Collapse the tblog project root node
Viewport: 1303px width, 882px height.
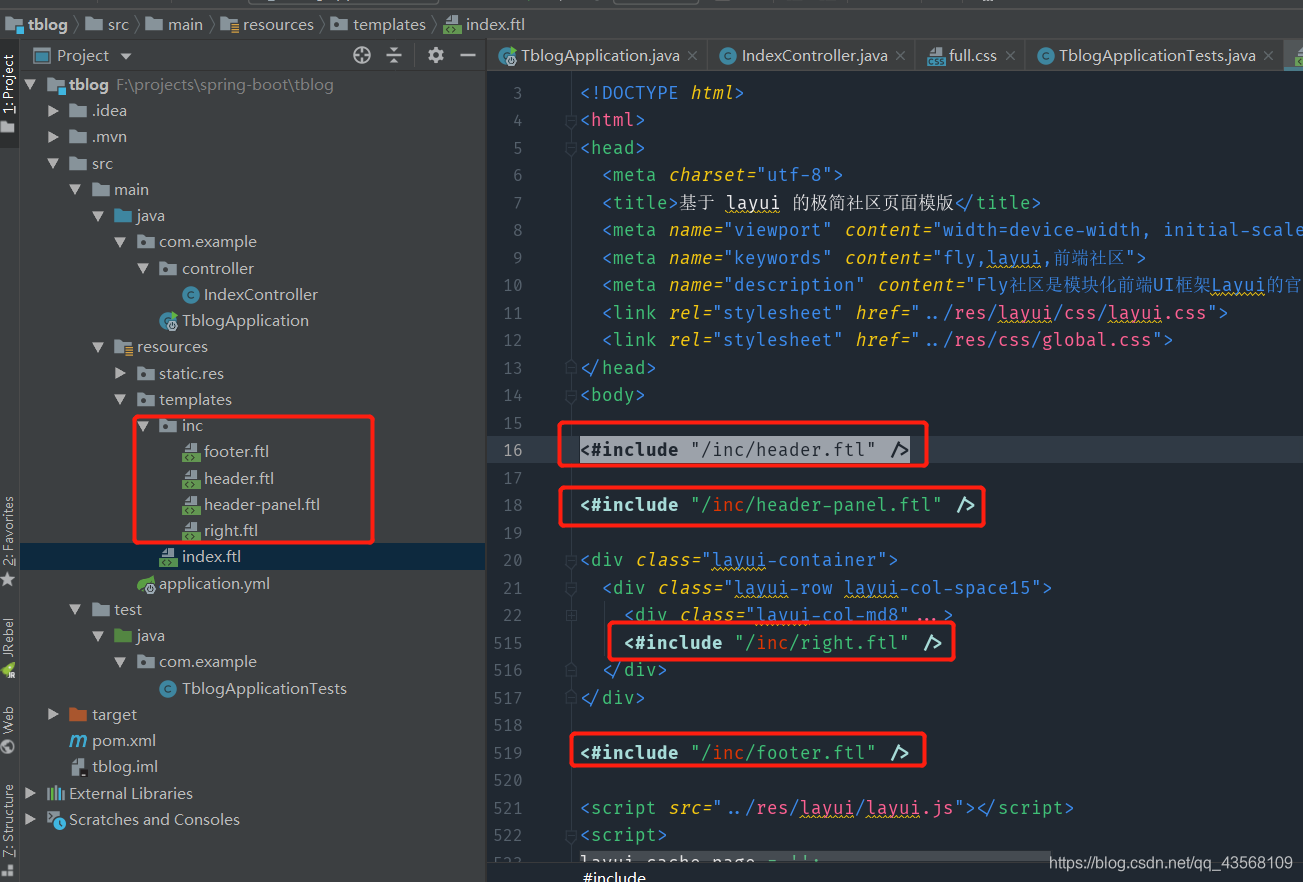pyautogui.click(x=30, y=85)
